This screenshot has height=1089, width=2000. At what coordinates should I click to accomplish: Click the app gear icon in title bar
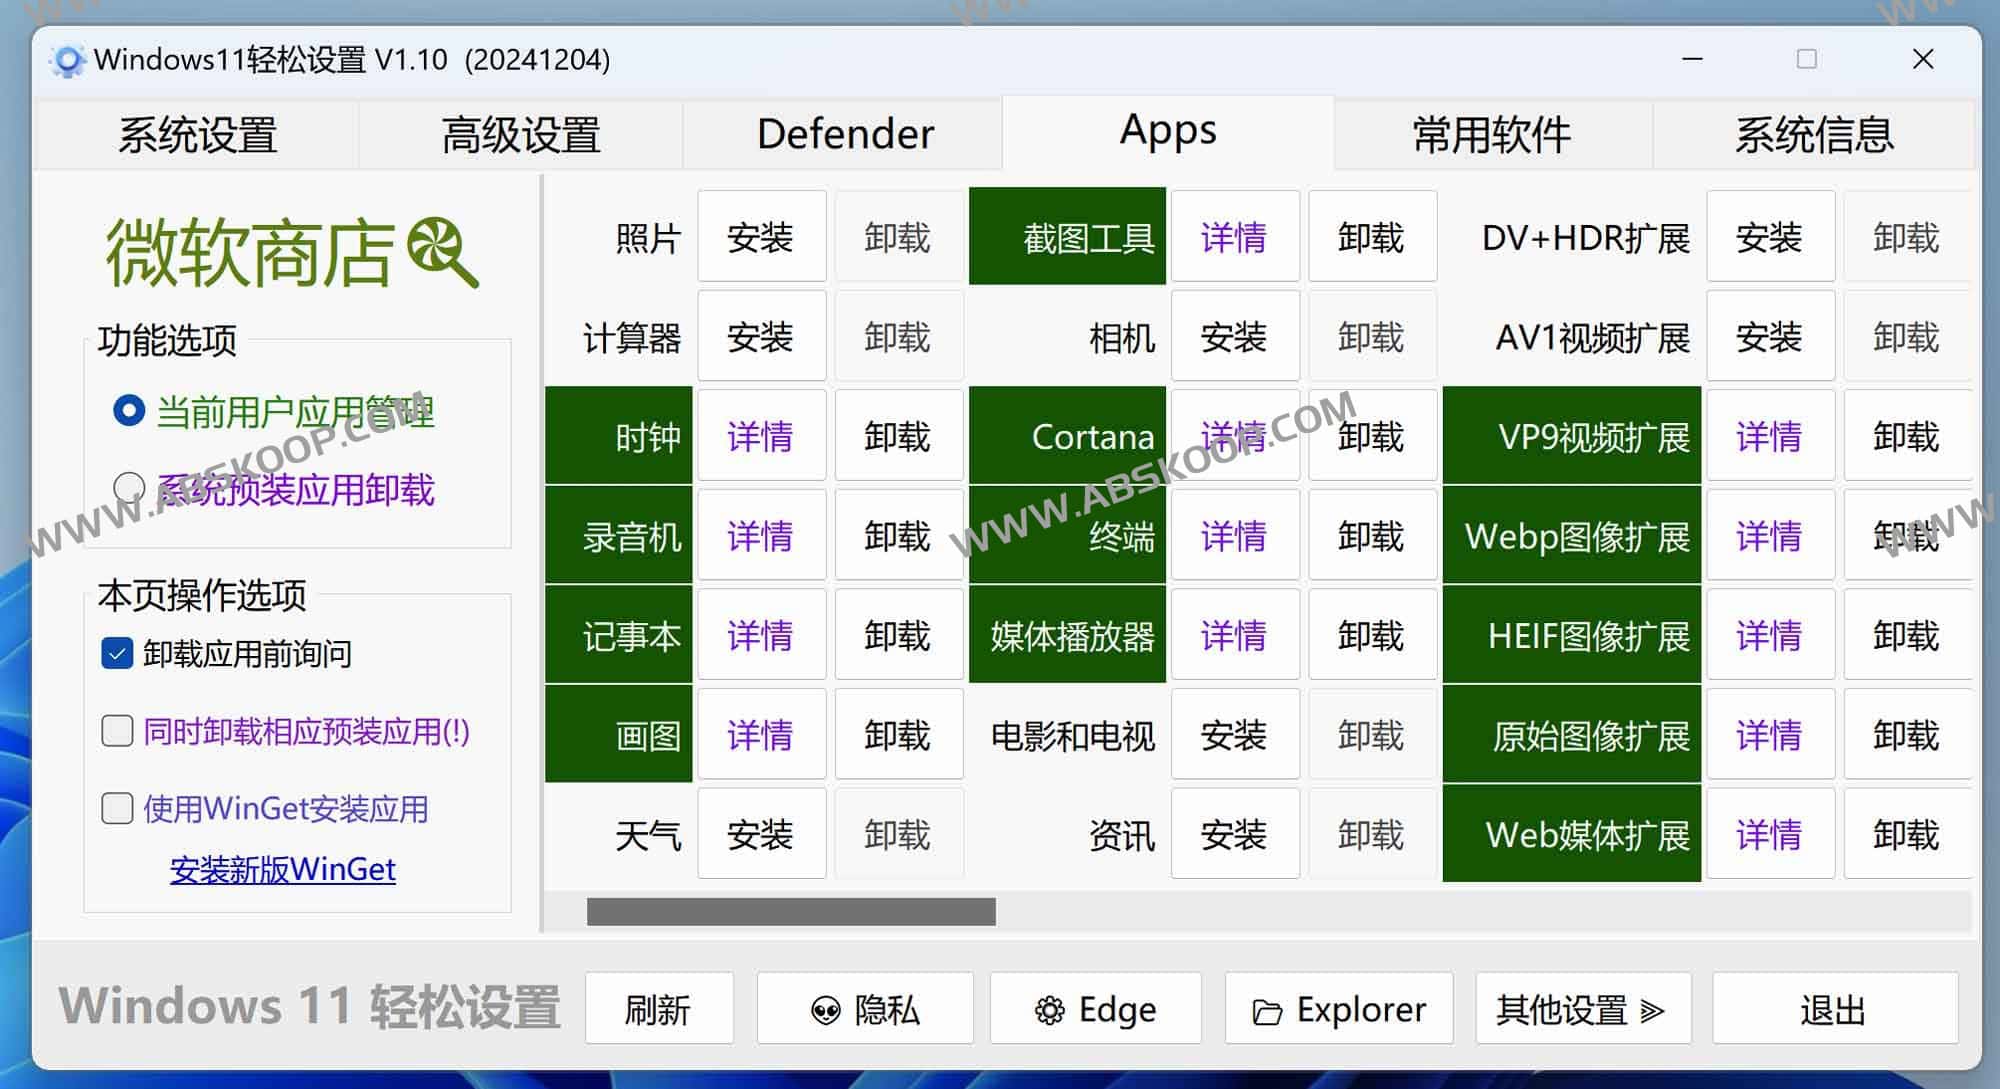67,61
